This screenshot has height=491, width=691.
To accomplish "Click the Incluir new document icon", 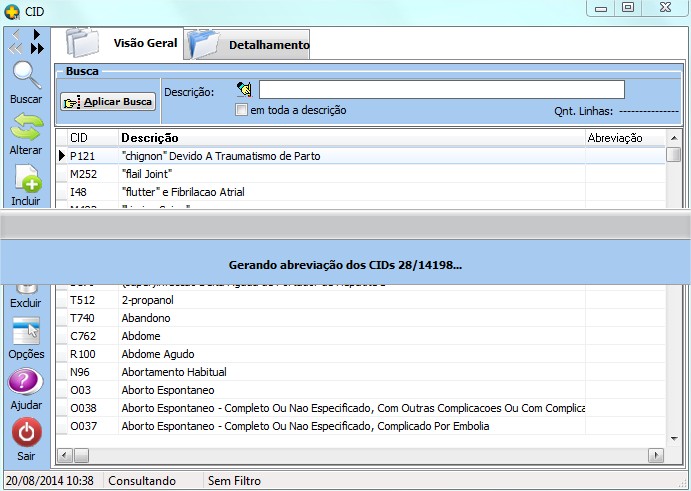I will click(25, 179).
